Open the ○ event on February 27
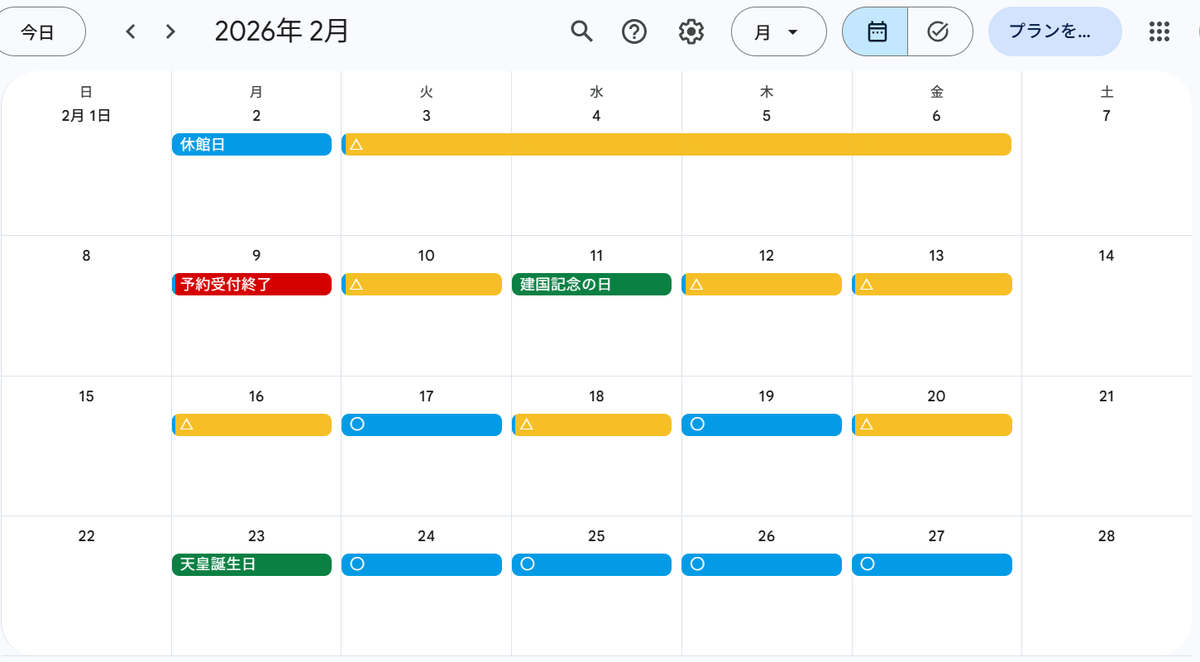Viewport: 1200px width, 662px height. click(931, 564)
